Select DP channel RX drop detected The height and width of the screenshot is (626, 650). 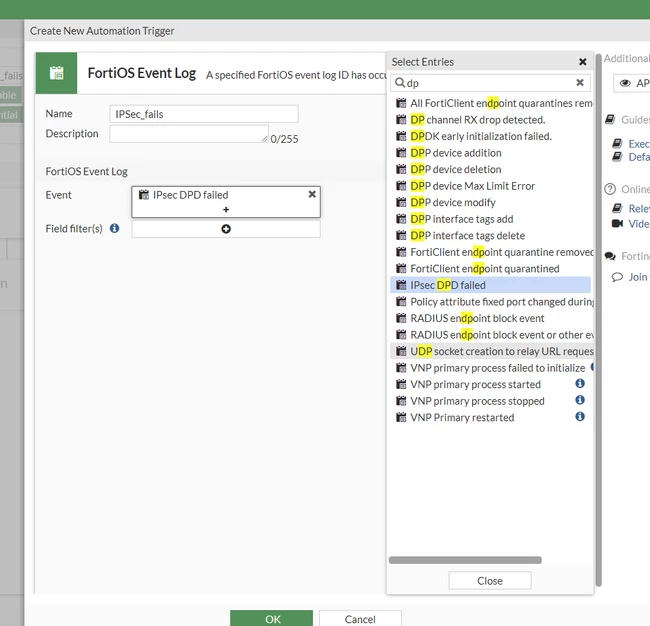coord(490,120)
